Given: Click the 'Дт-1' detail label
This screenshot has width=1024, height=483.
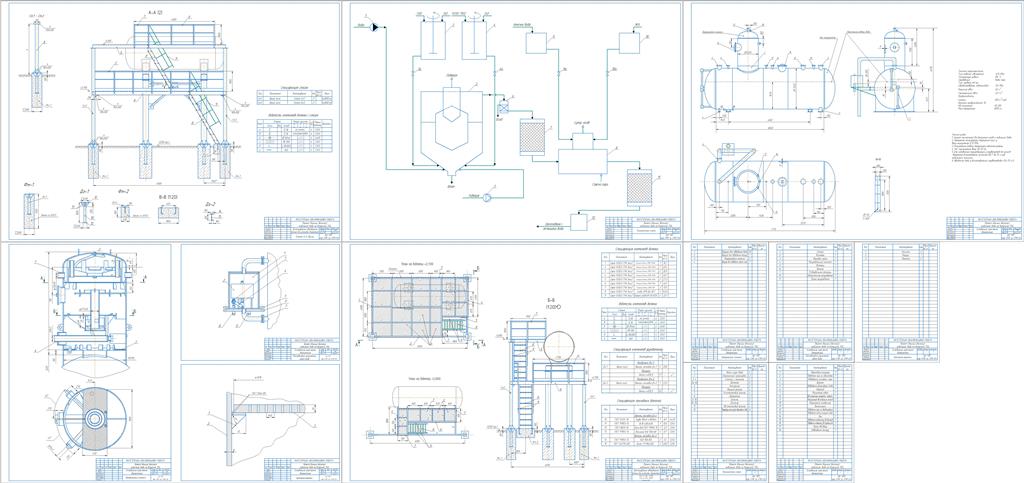Looking at the screenshot, I should coord(85,191).
